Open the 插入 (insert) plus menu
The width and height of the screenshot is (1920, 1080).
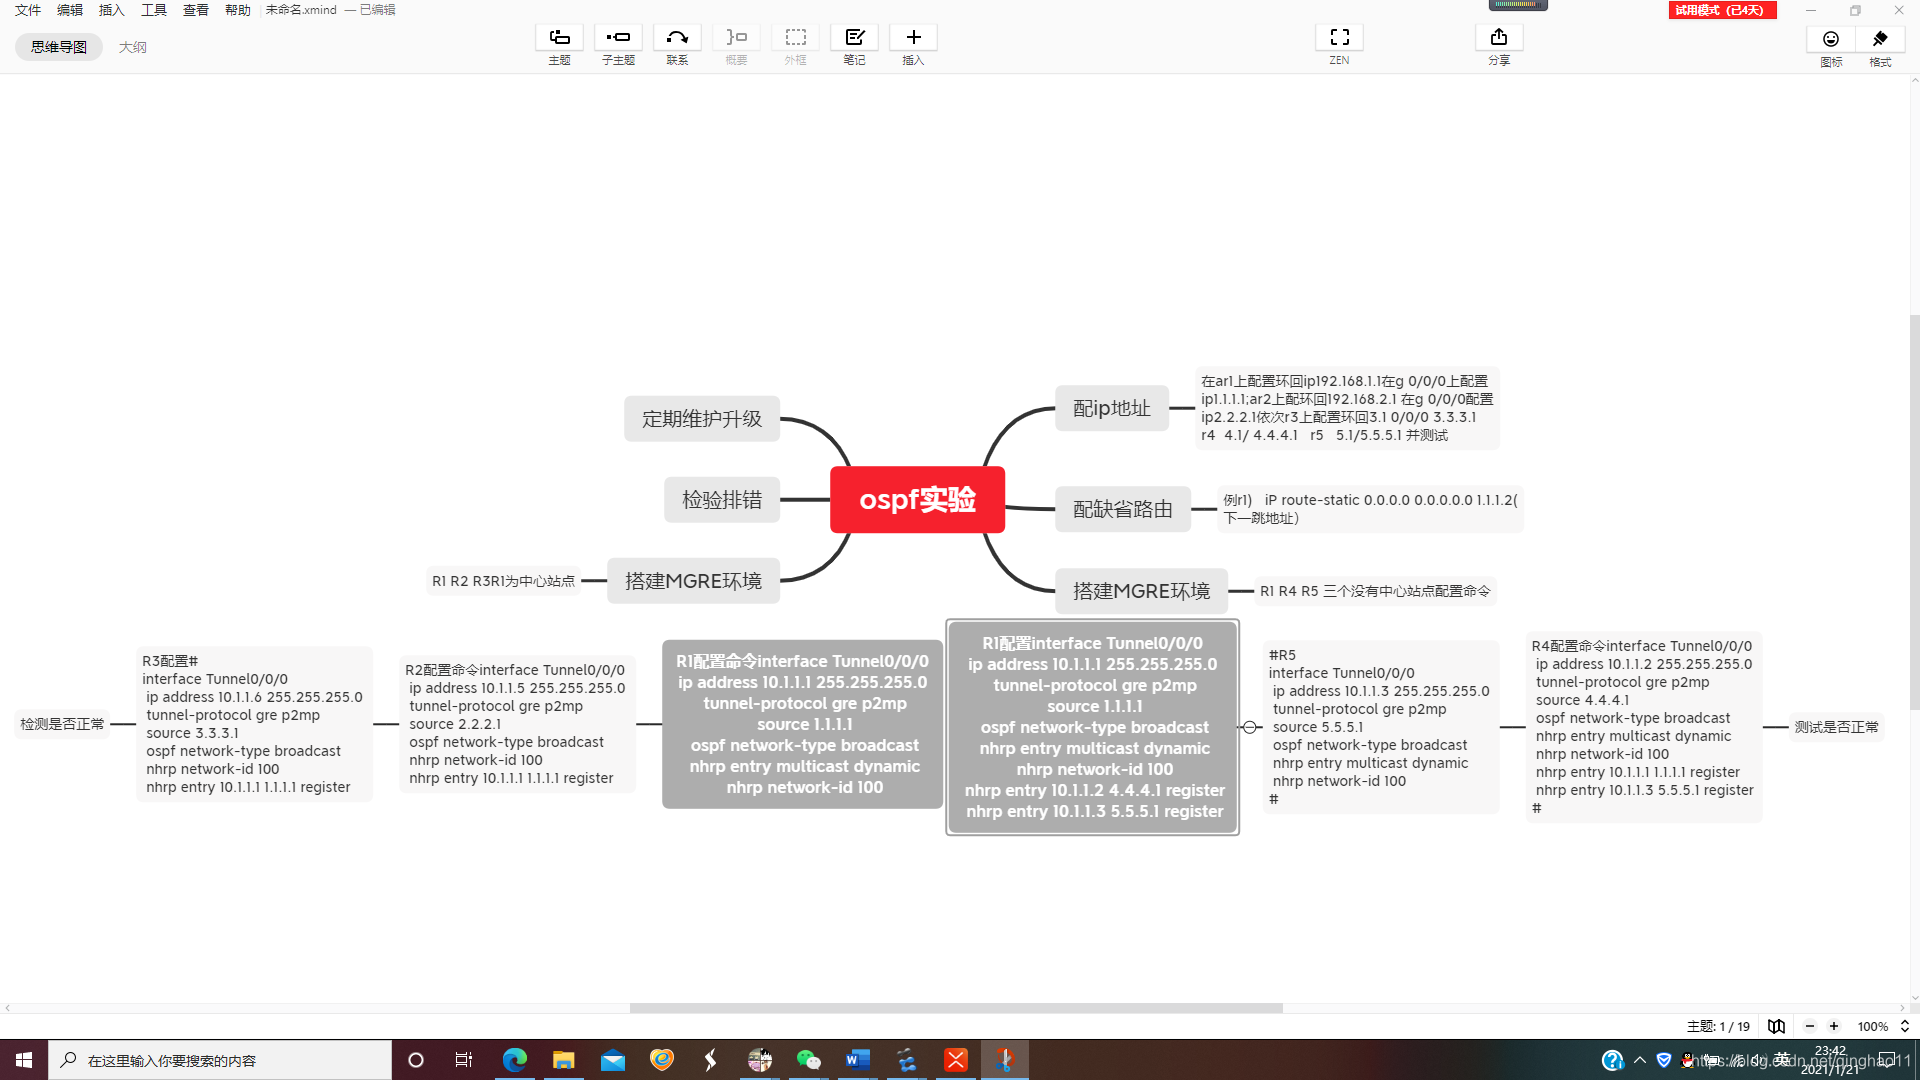click(913, 38)
